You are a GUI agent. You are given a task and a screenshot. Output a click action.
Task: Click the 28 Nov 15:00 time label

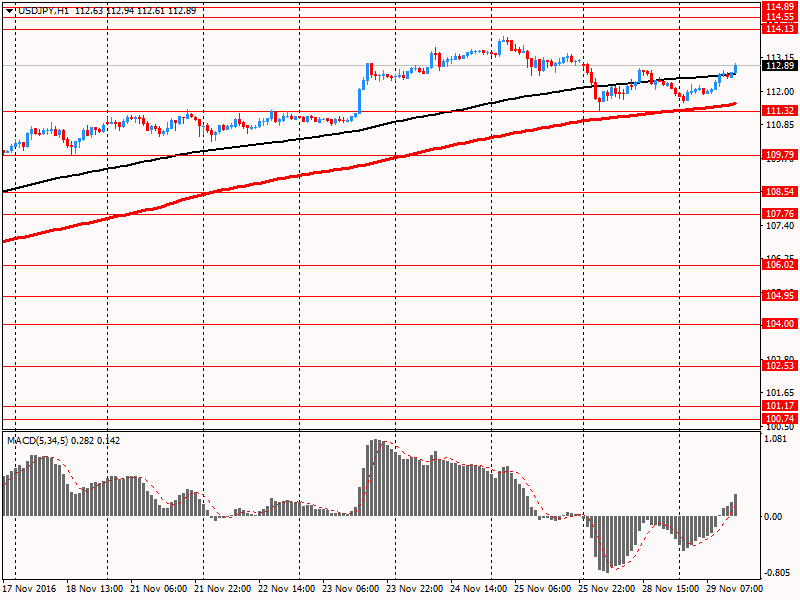670,589
